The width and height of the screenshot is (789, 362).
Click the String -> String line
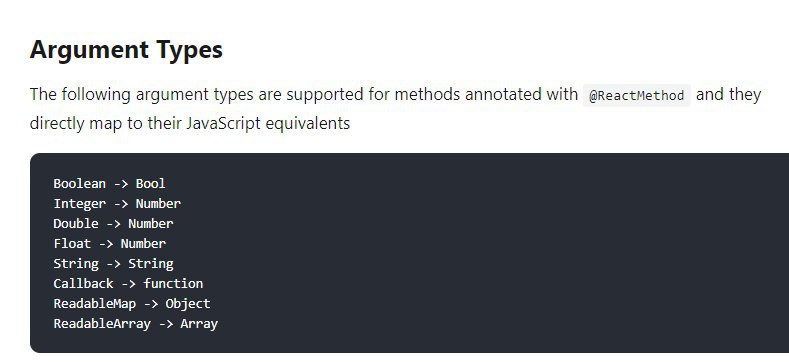pyautogui.click(x=113, y=264)
